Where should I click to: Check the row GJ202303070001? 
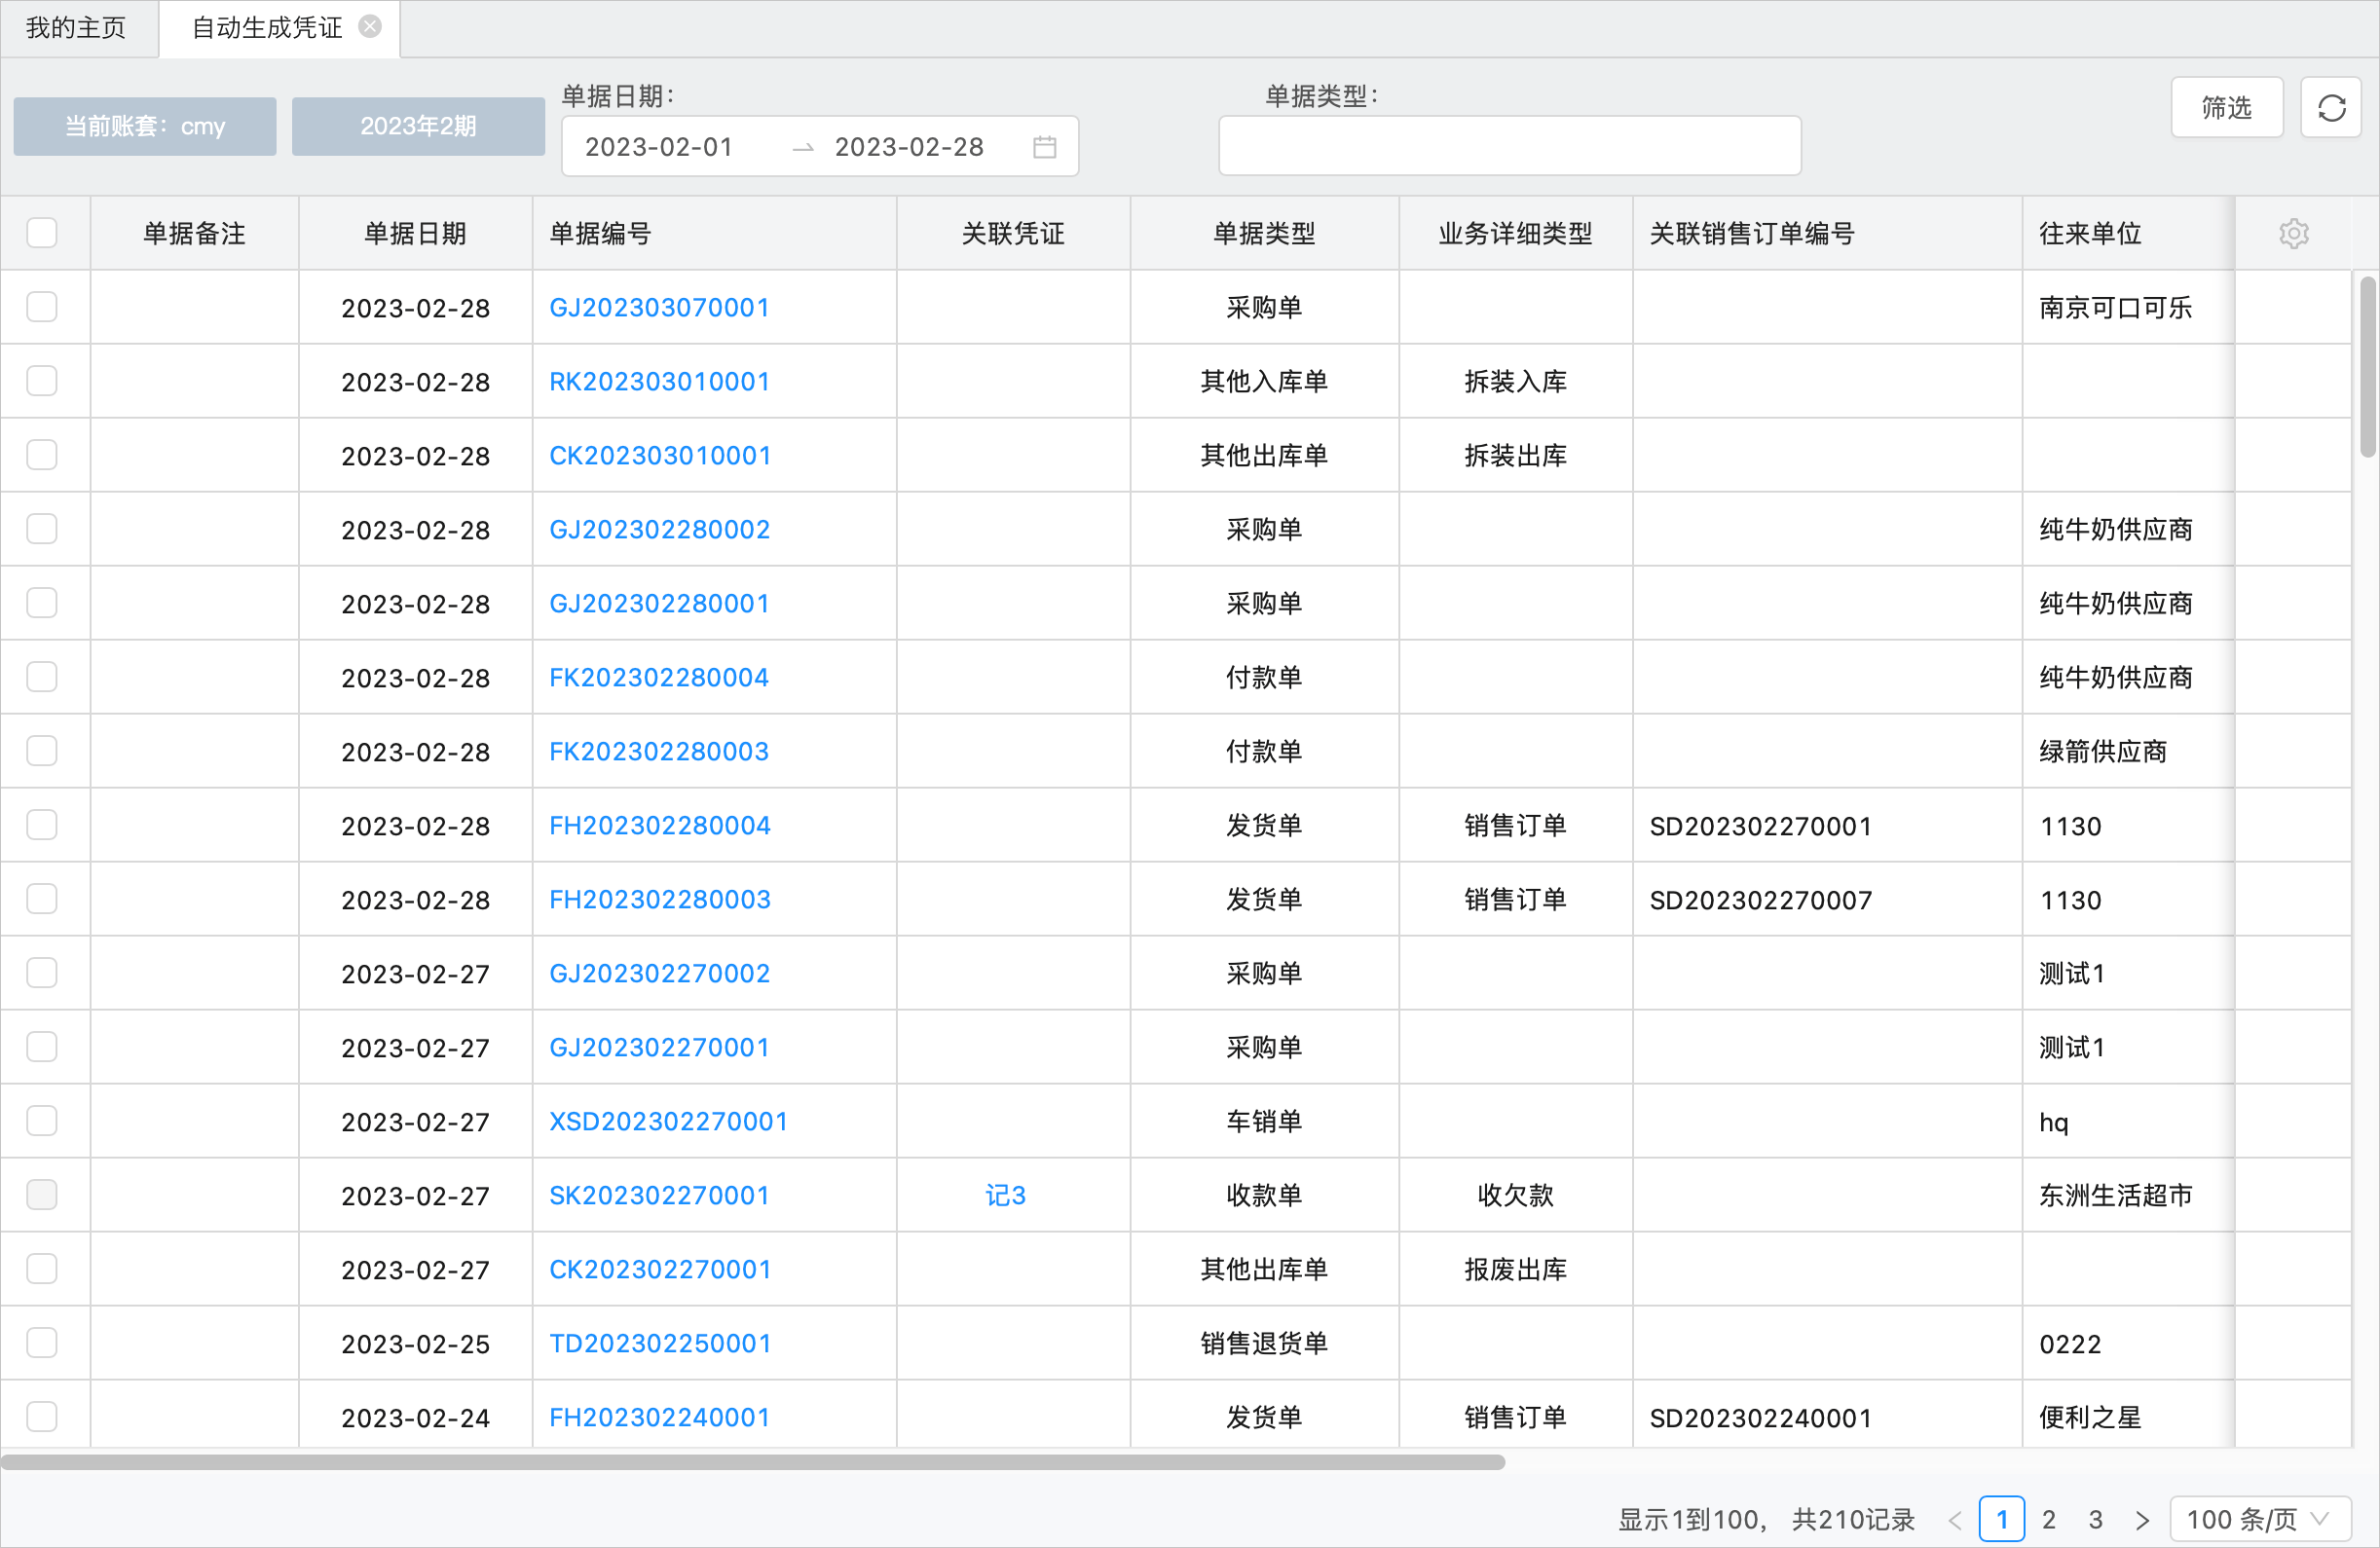[x=42, y=307]
